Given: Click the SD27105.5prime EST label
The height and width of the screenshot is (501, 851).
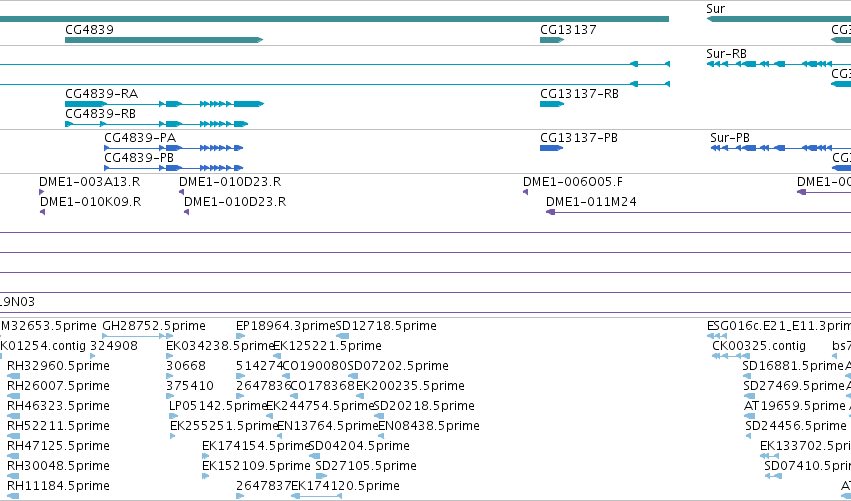Looking at the screenshot, I should point(366,466).
